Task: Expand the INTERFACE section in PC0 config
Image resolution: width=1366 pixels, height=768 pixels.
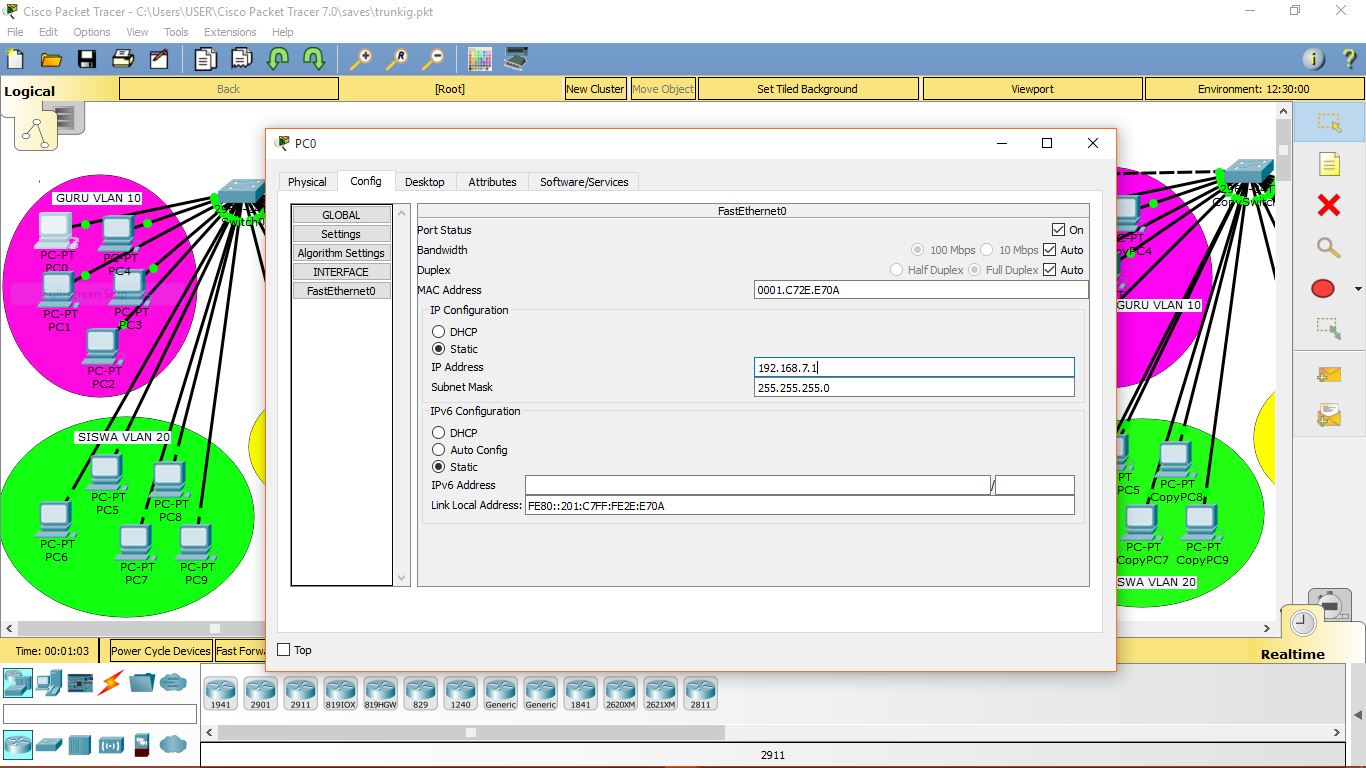Action: [341, 271]
